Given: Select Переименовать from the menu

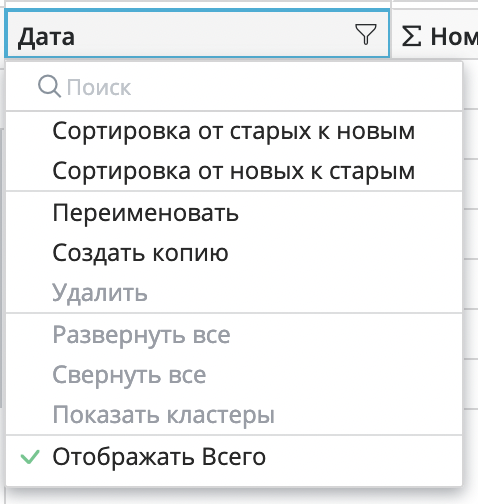Looking at the screenshot, I should click(234, 213).
